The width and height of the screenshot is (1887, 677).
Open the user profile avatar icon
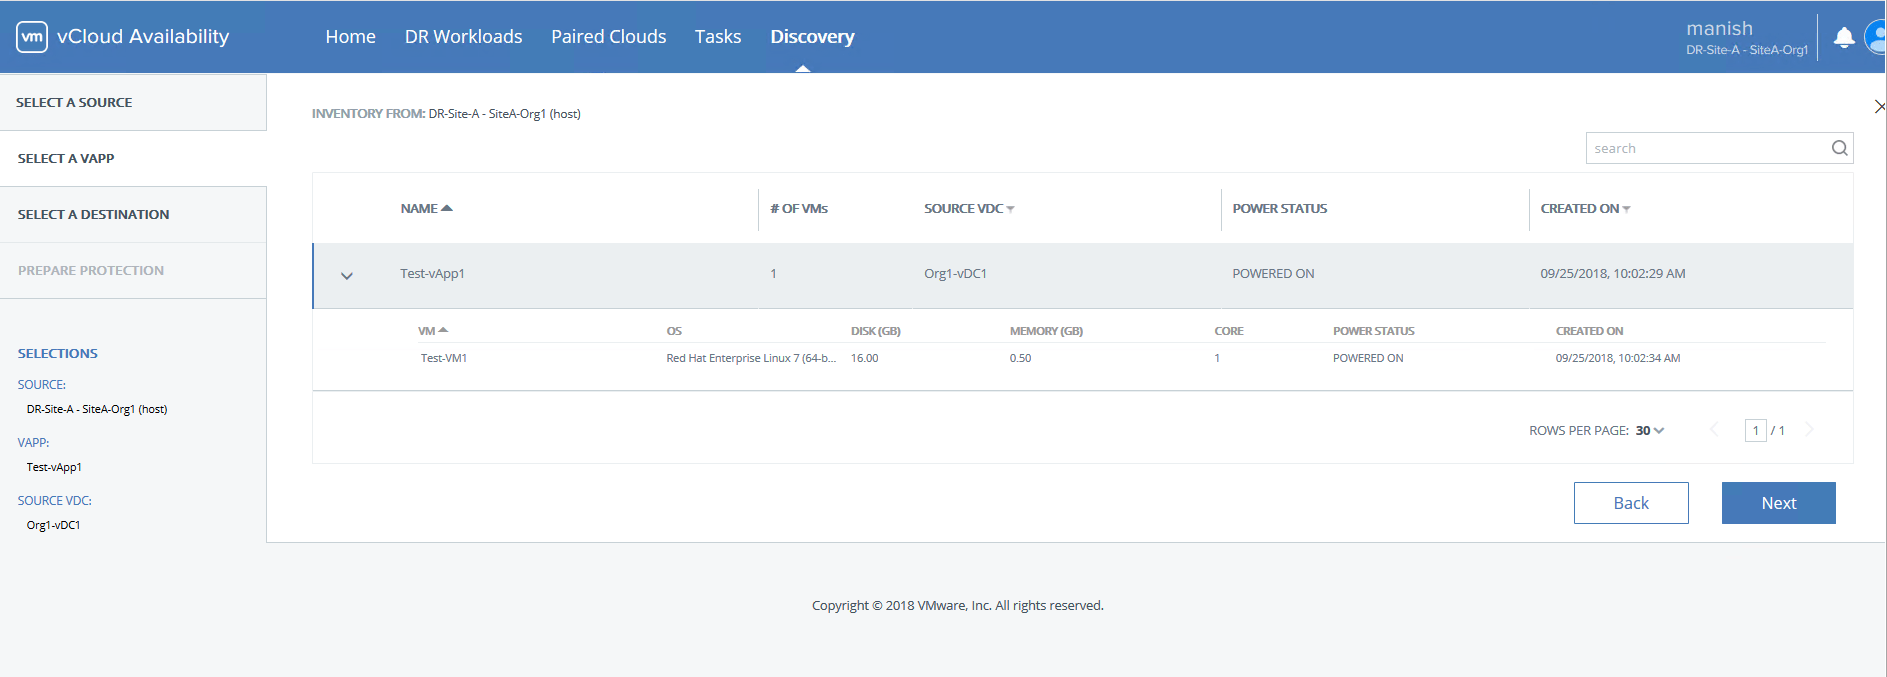[x=1876, y=38]
